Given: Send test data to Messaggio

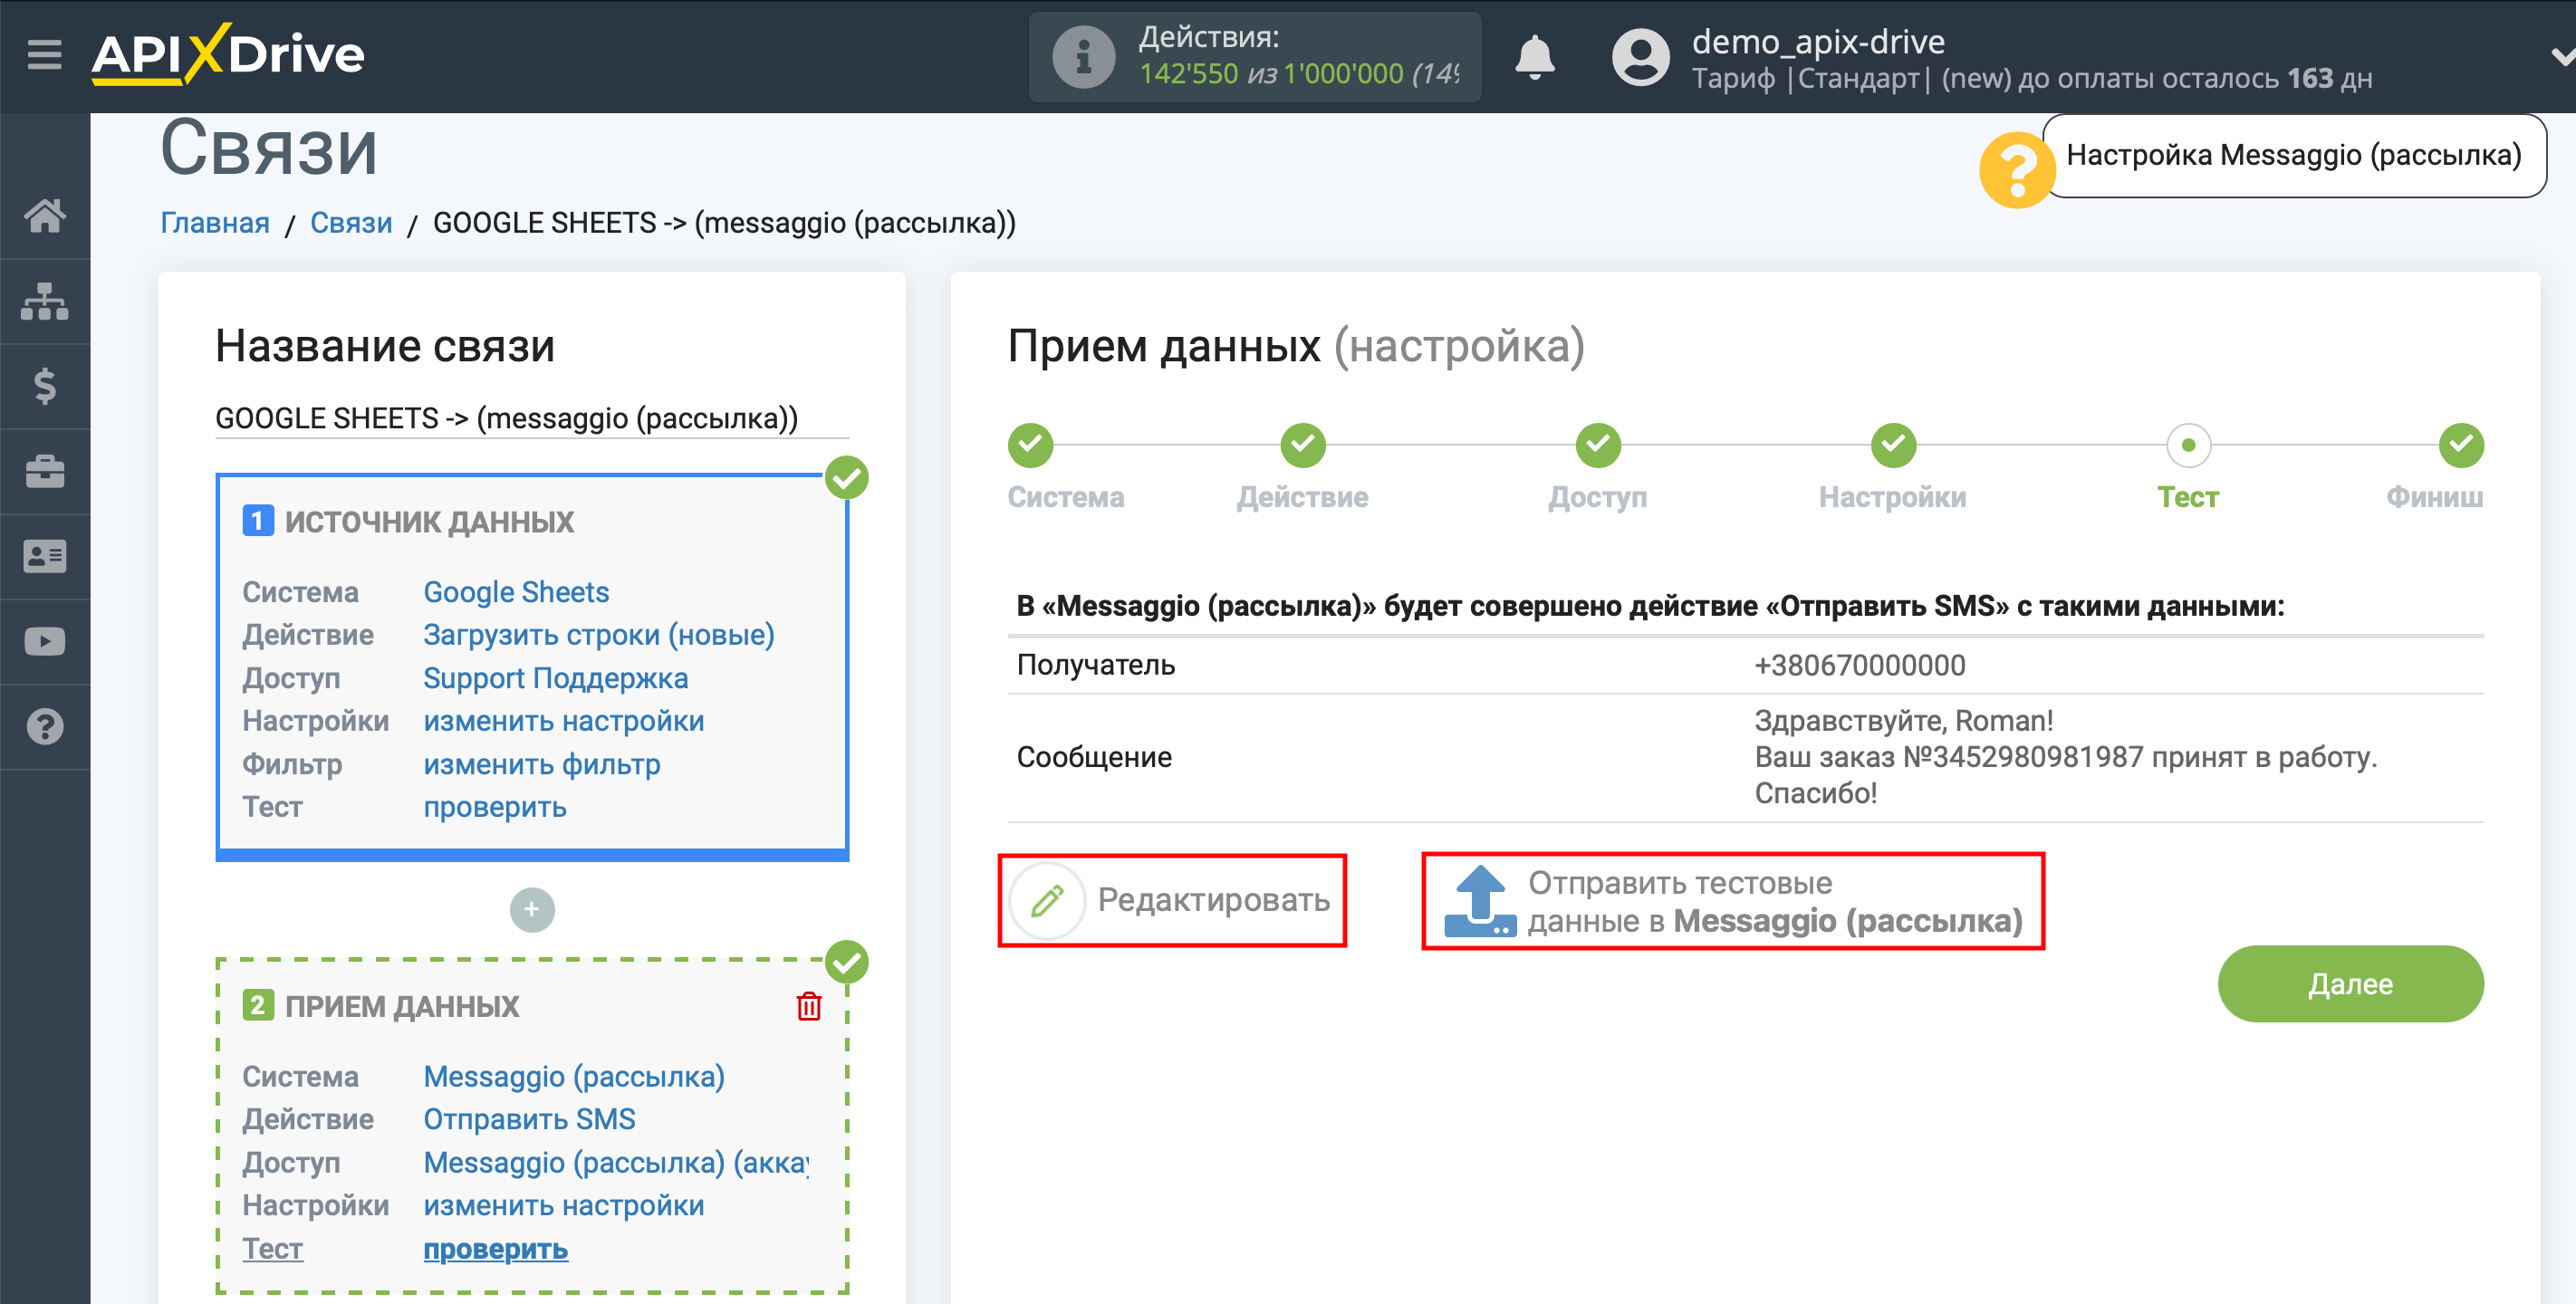Looking at the screenshot, I should (x=1733, y=901).
